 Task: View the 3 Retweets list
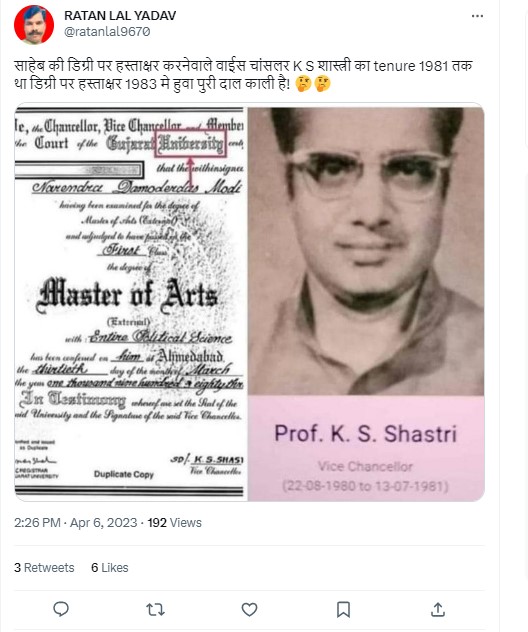point(44,568)
